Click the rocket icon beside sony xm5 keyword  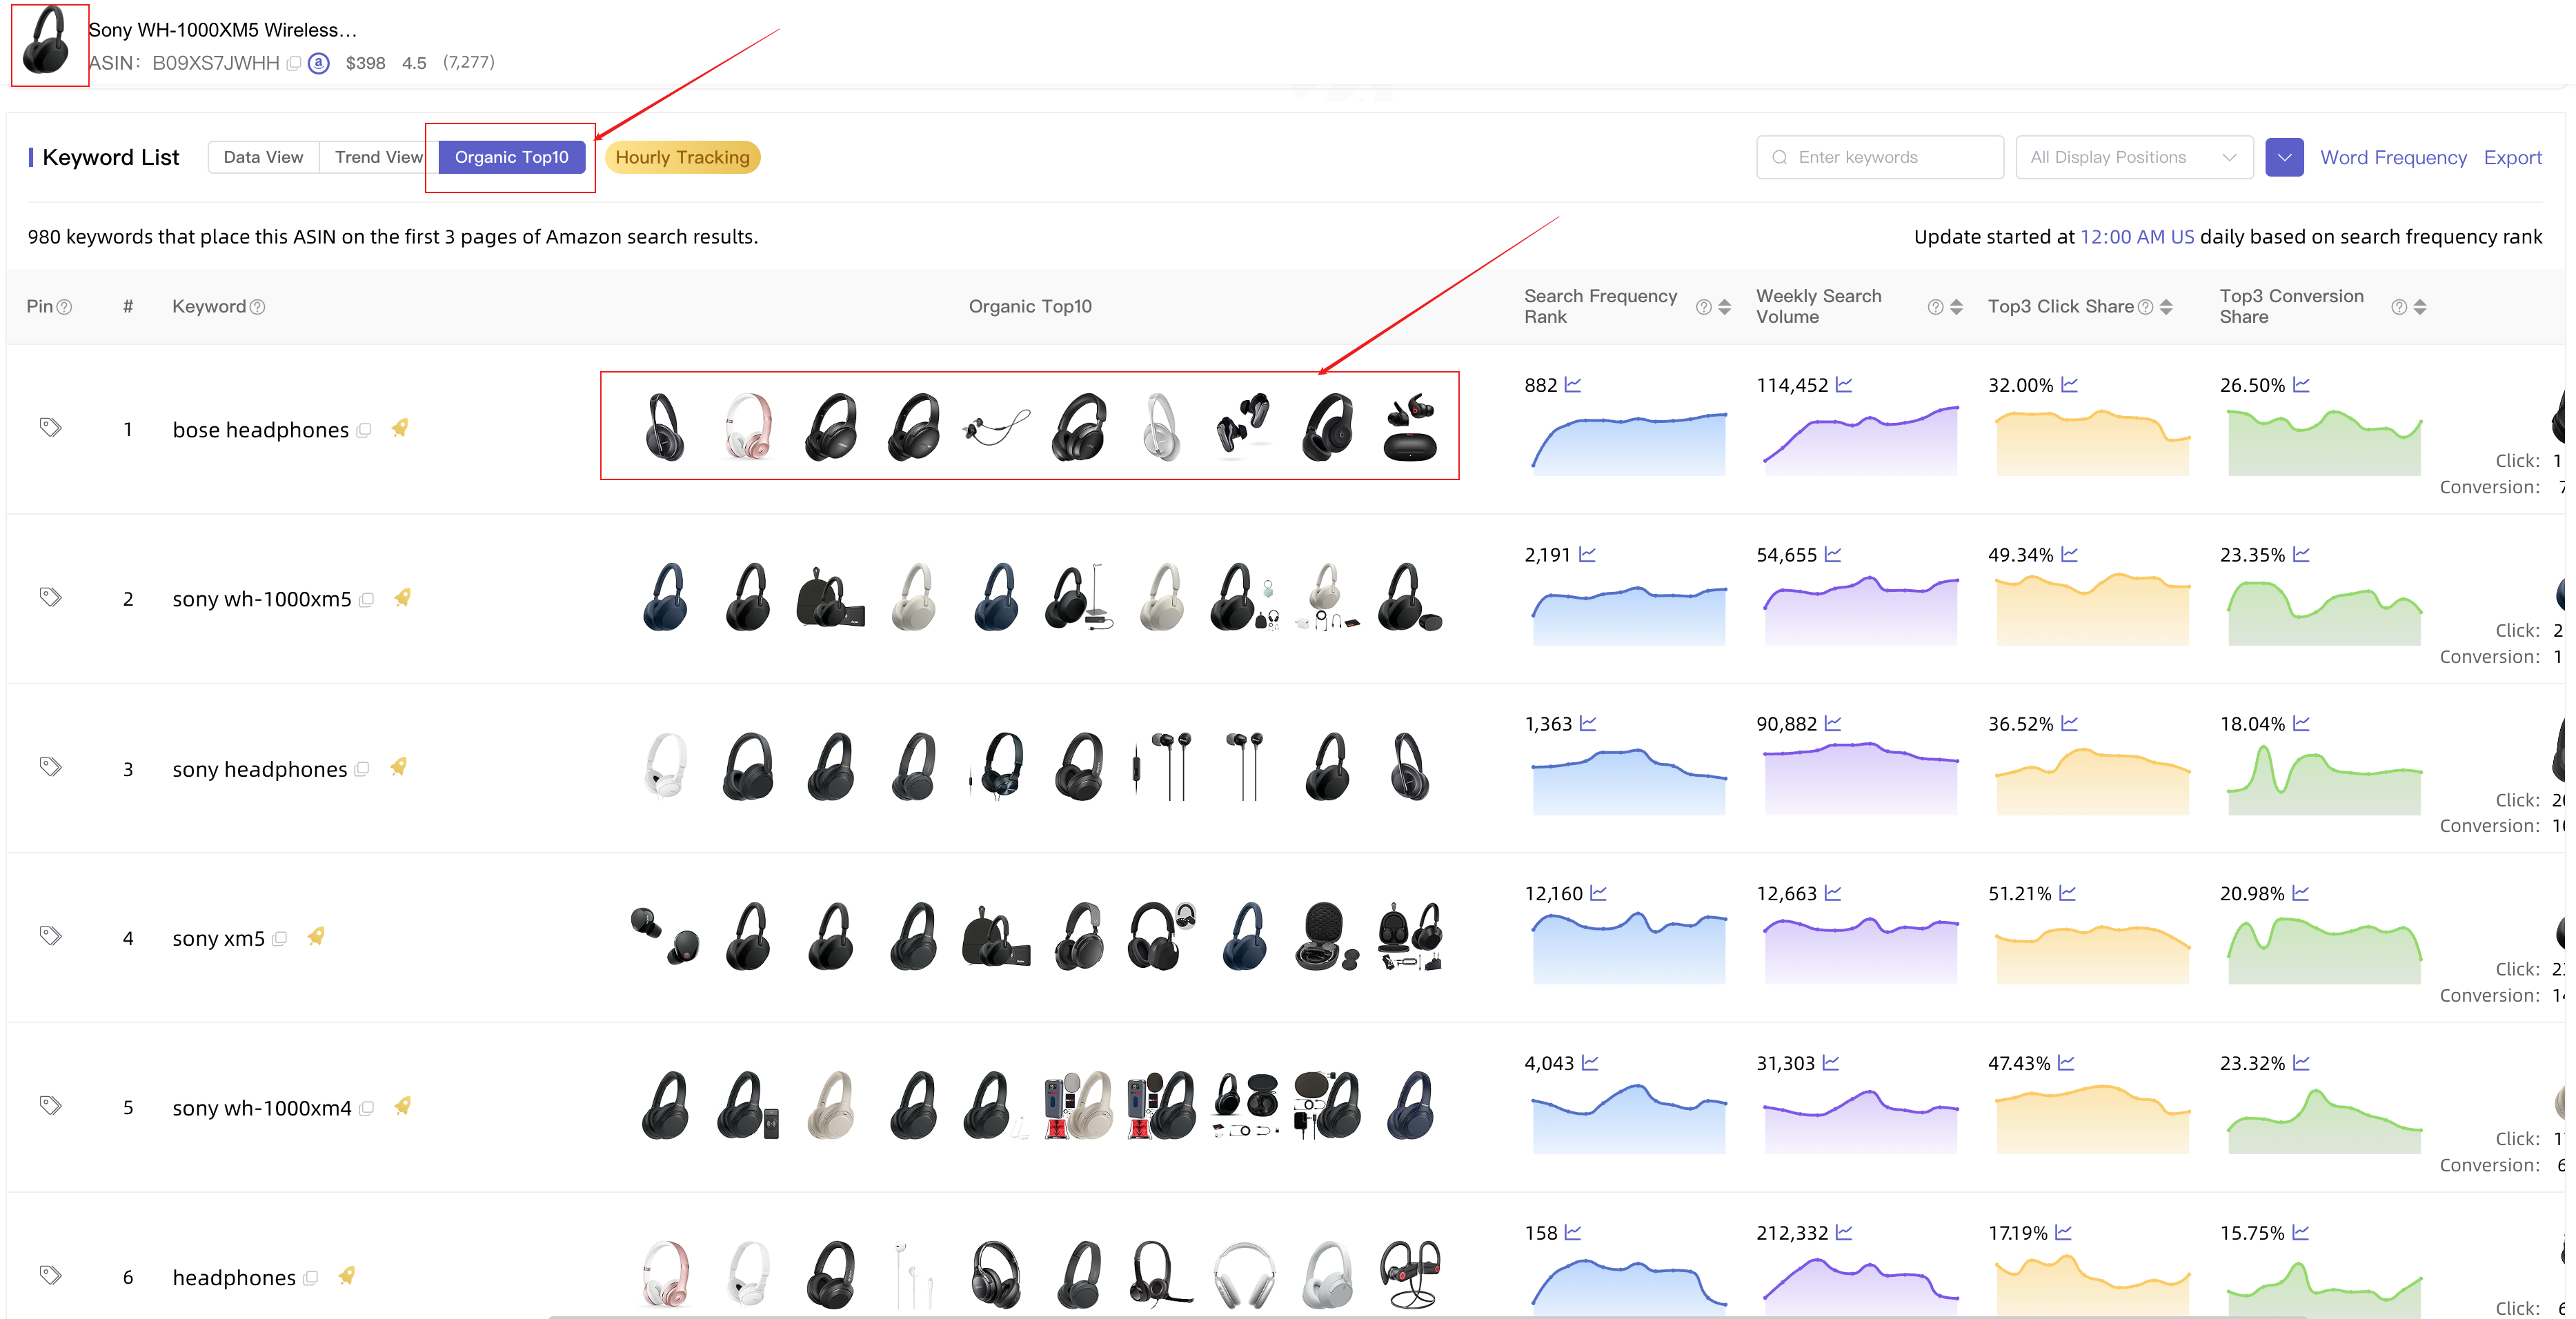click(316, 937)
